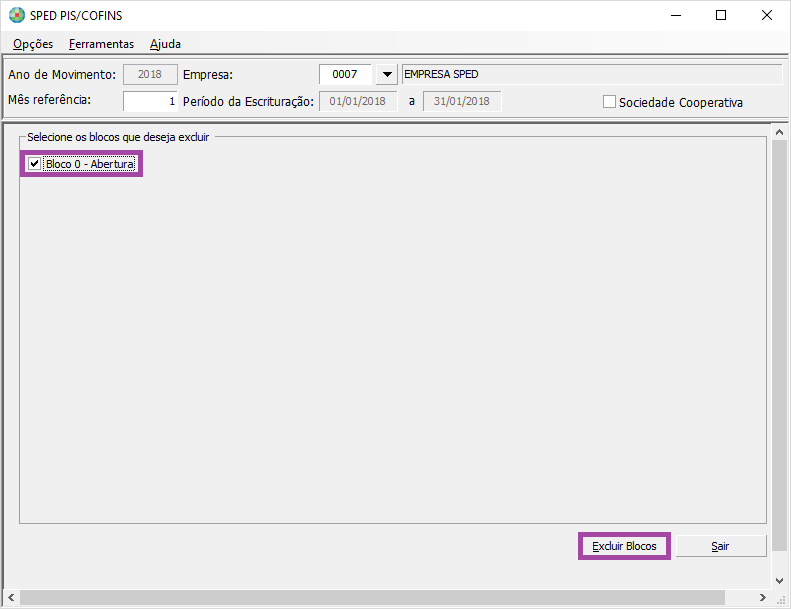The image size is (791, 609).
Task: Open the Ajuda menu
Action: (165, 44)
